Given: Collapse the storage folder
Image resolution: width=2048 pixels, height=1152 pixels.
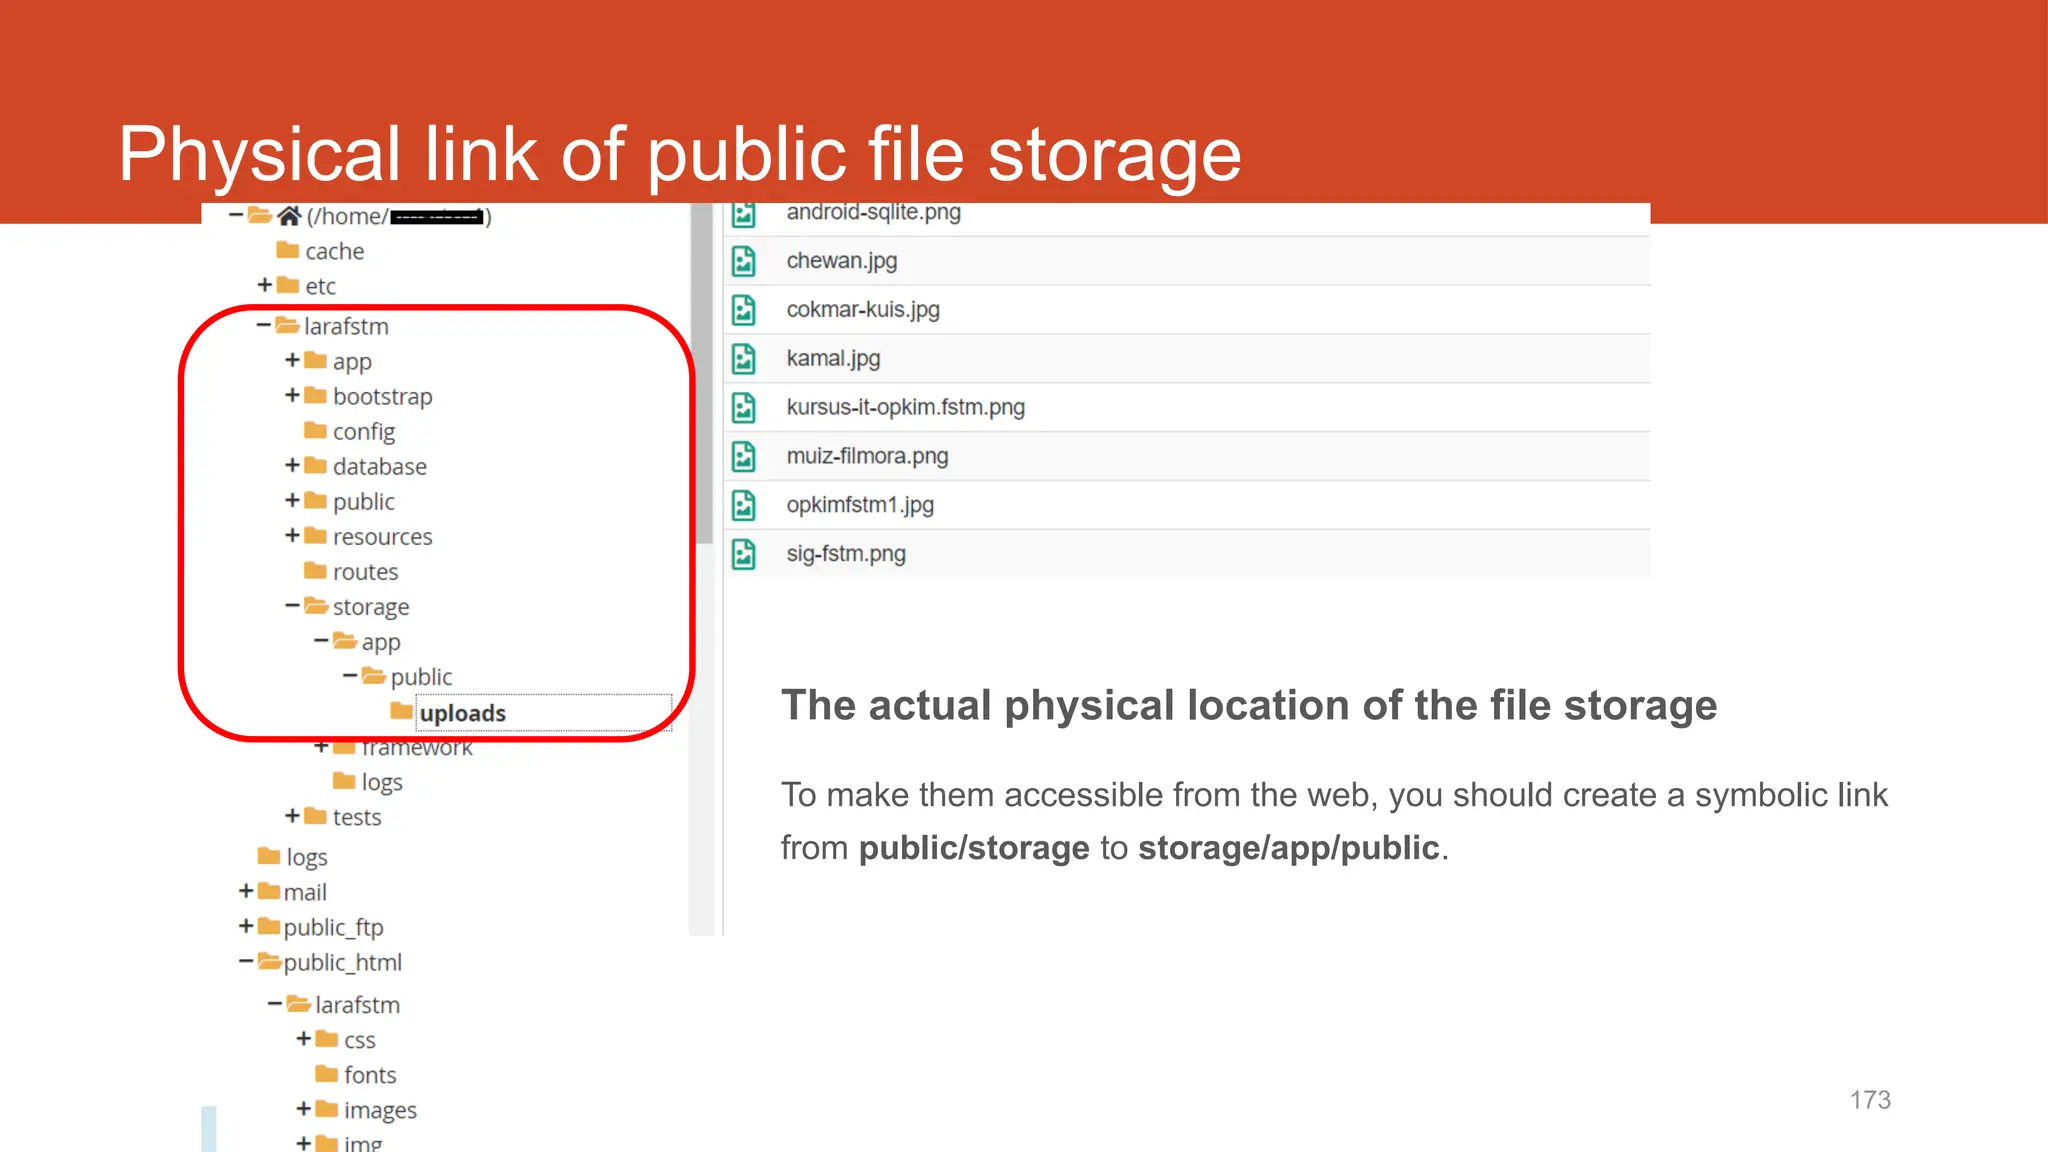Looking at the screenshot, I should click(x=292, y=605).
